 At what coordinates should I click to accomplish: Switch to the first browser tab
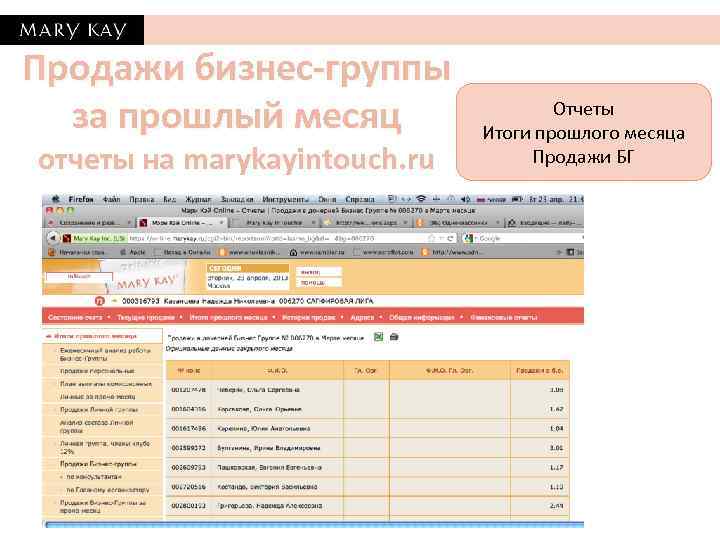89,223
